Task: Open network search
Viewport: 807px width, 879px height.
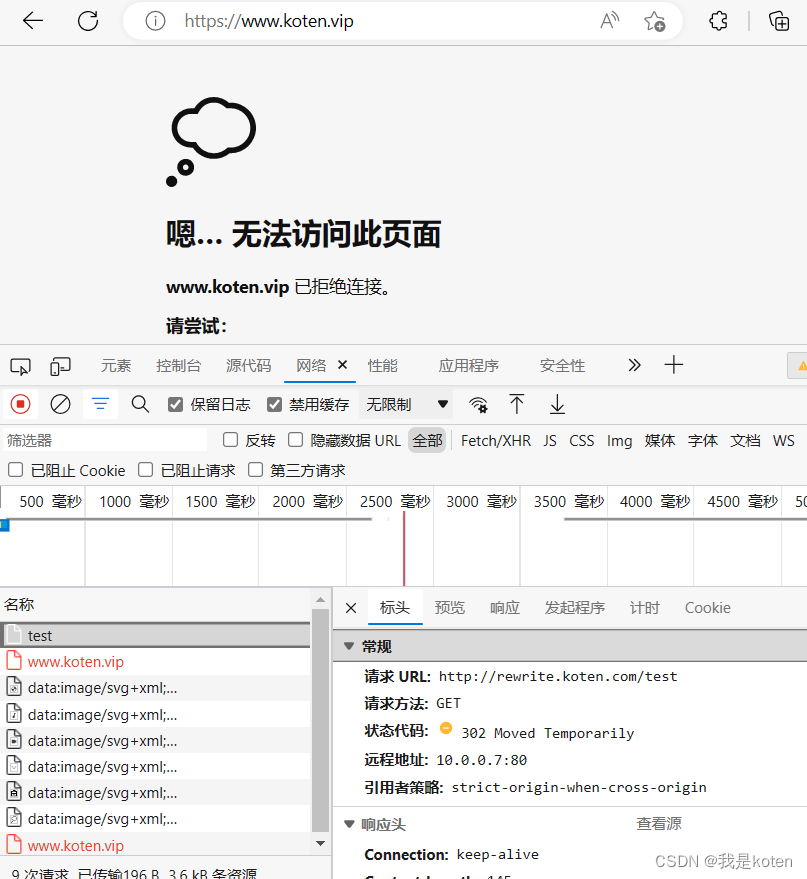Action: pyautogui.click(x=140, y=404)
